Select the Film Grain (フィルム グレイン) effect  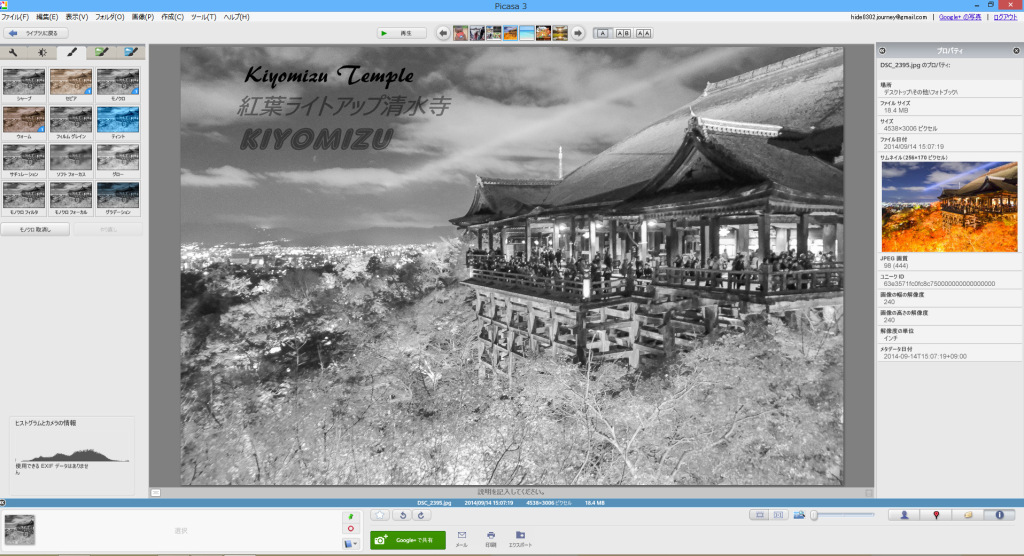tap(71, 121)
